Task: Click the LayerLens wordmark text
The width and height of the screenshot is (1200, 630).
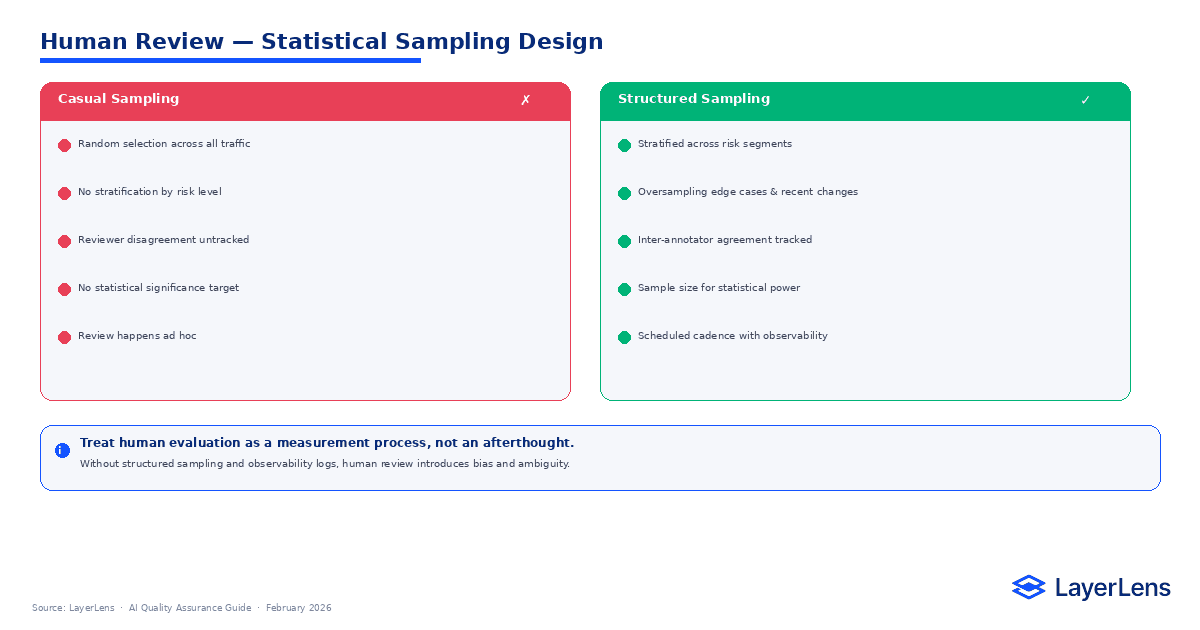Action: 1112,589
